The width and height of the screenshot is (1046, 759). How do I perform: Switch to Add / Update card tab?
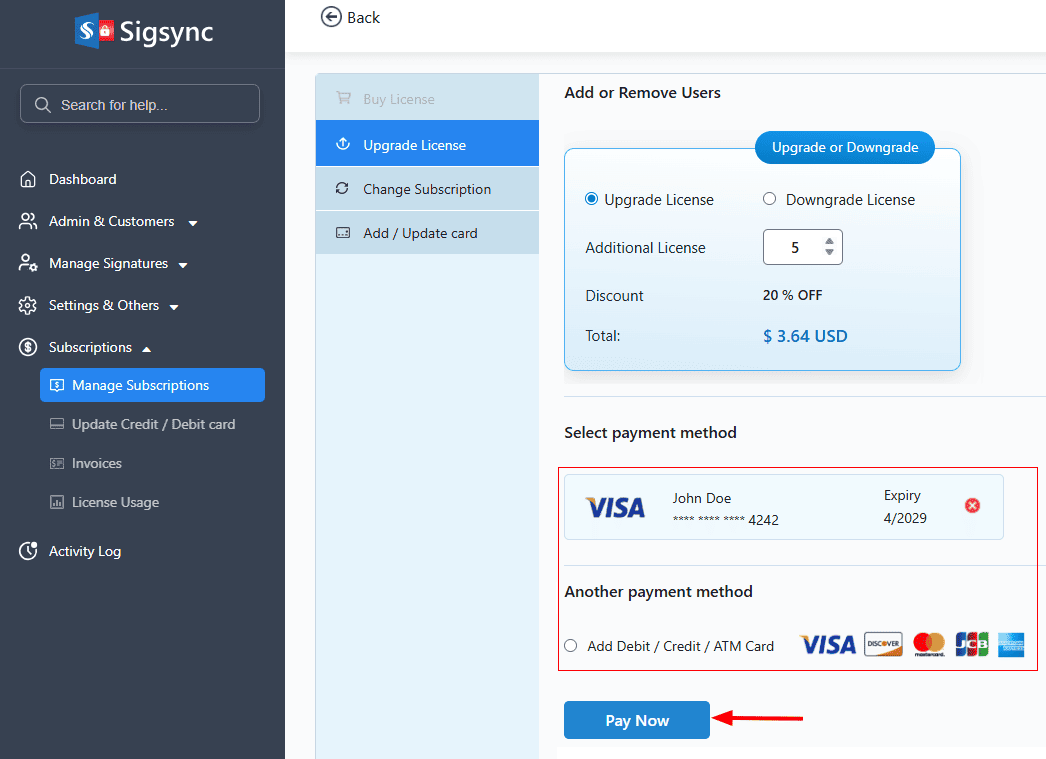click(420, 233)
